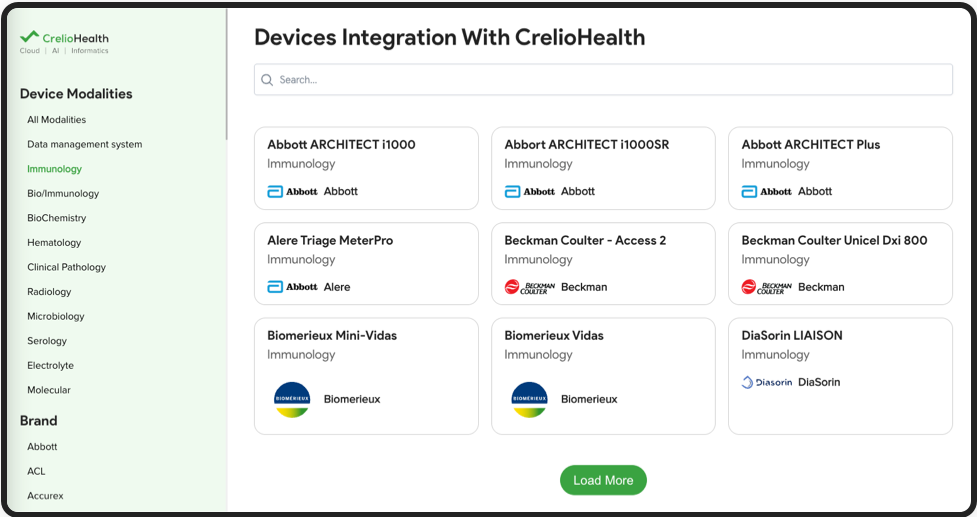Filter by Abbott brand in sidebar

coord(42,447)
